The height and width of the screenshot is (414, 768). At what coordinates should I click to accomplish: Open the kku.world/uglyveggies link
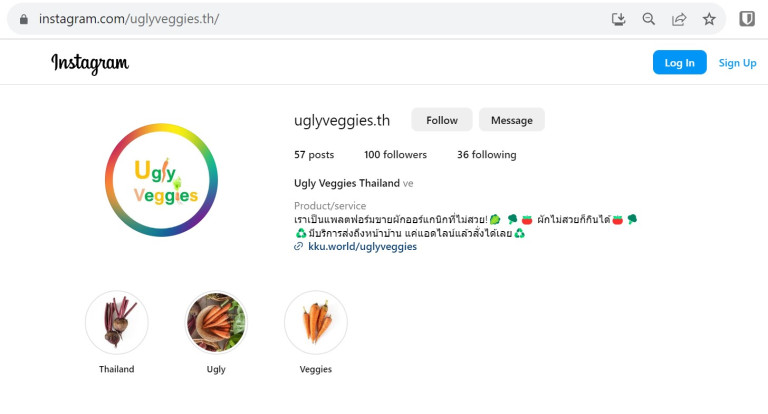362,246
